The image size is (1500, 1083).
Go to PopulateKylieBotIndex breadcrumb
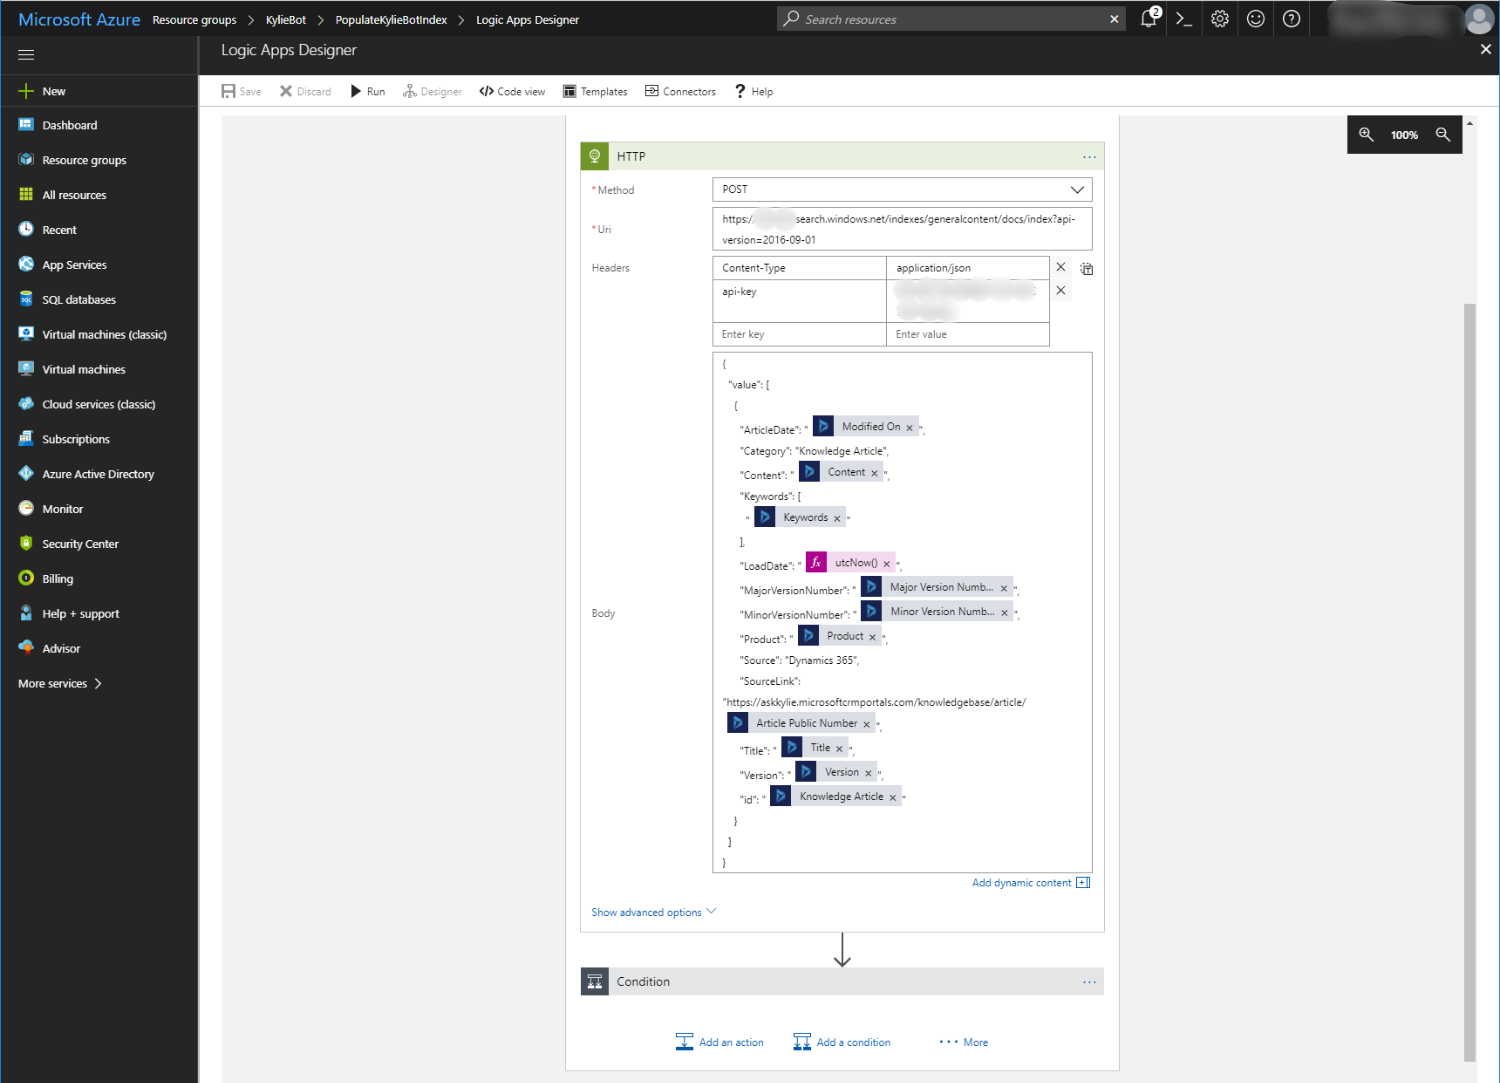coord(391,20)
